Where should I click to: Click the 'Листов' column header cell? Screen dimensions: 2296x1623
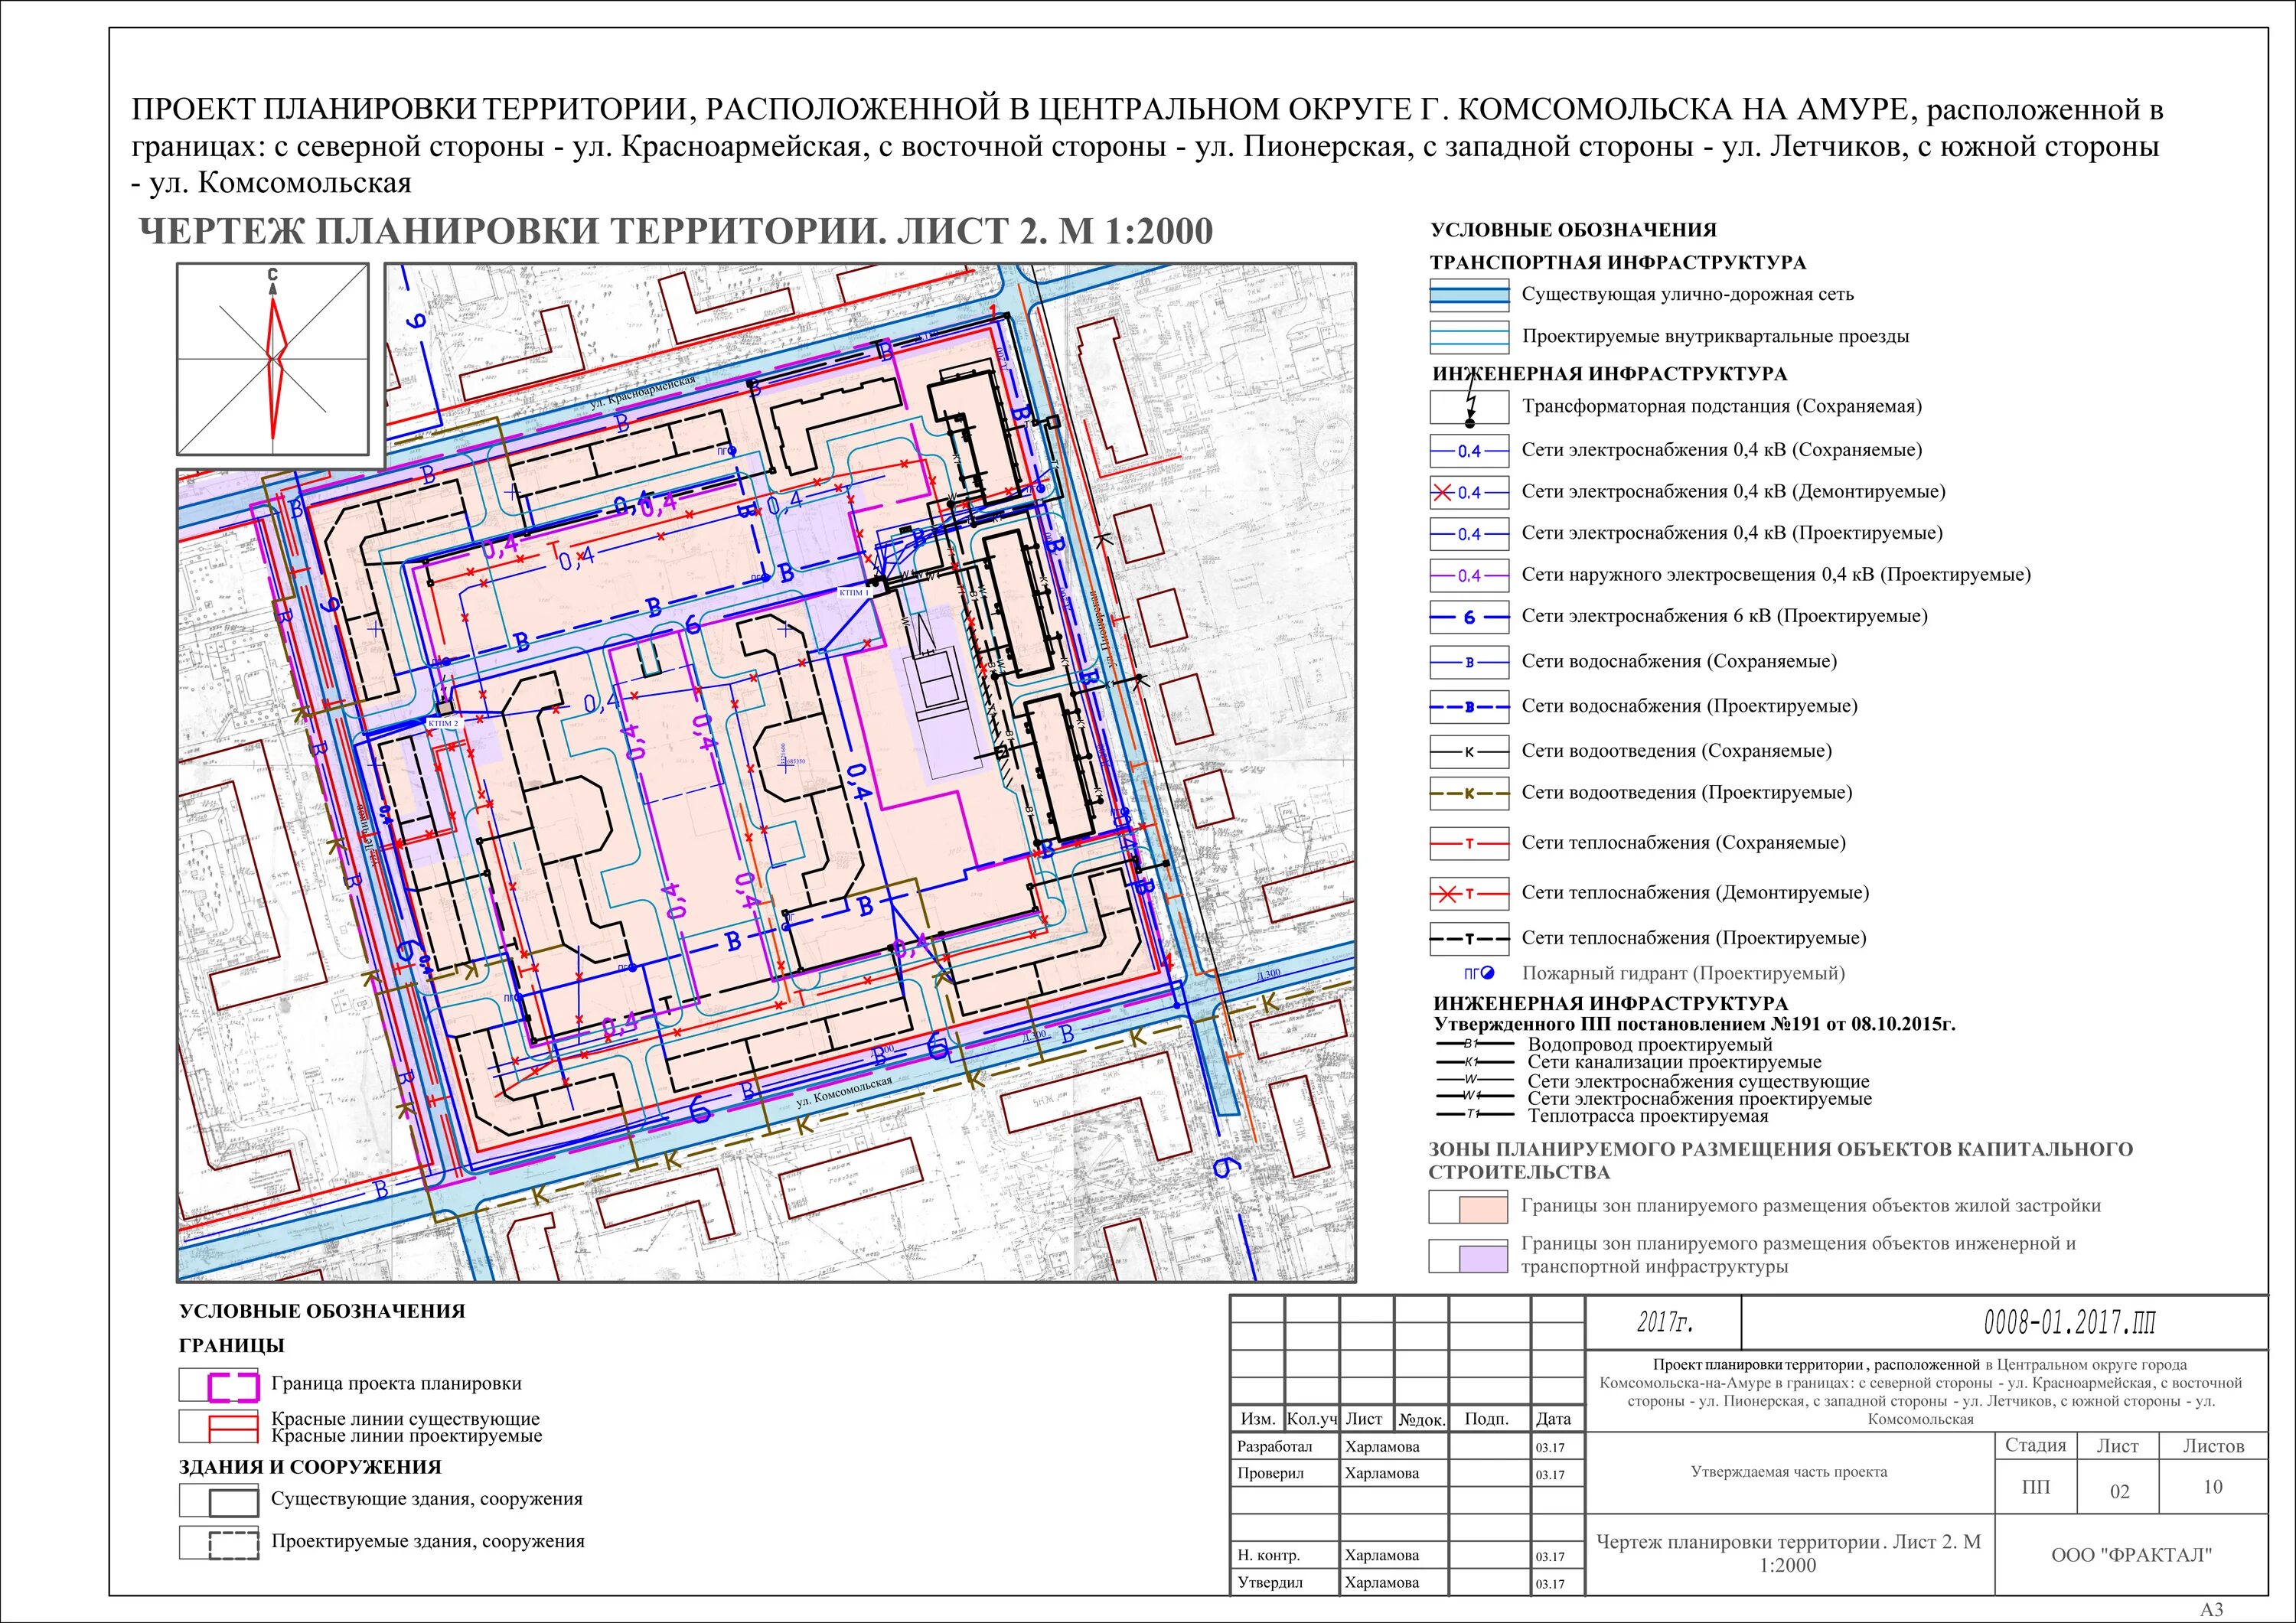click(2213, 1447)
